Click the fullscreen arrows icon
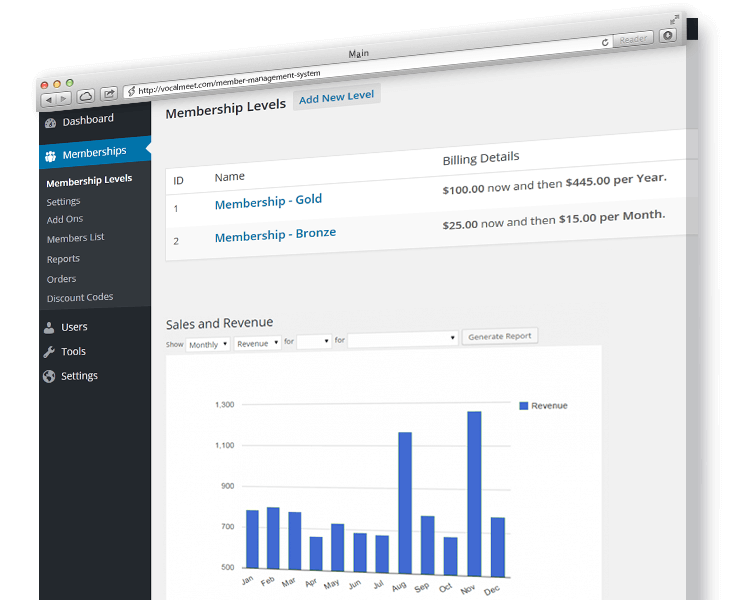This screenshot has width=731, height=600. [674, 20]
